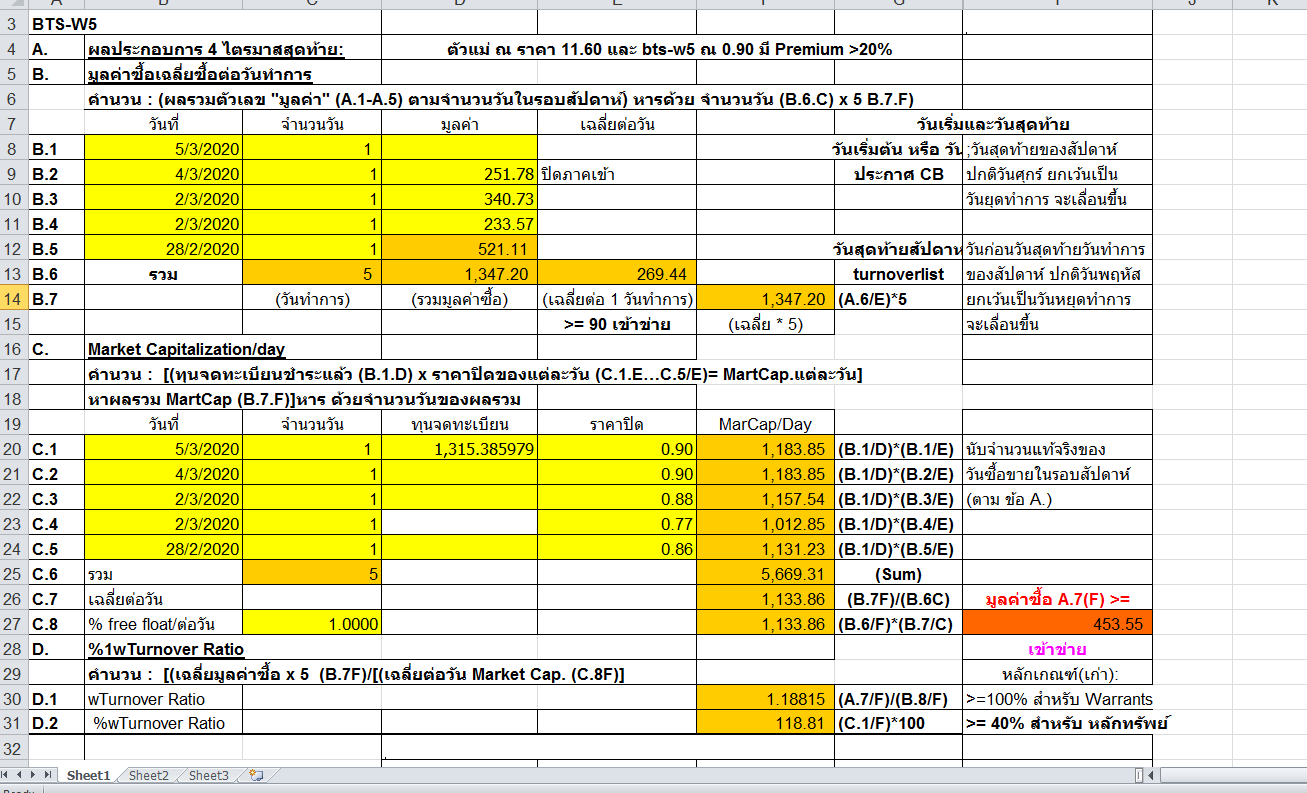This screenshot has width=1307, height=793.
Task: Select the value 251.78 in row B.2
Action: [x=459, y=173]
